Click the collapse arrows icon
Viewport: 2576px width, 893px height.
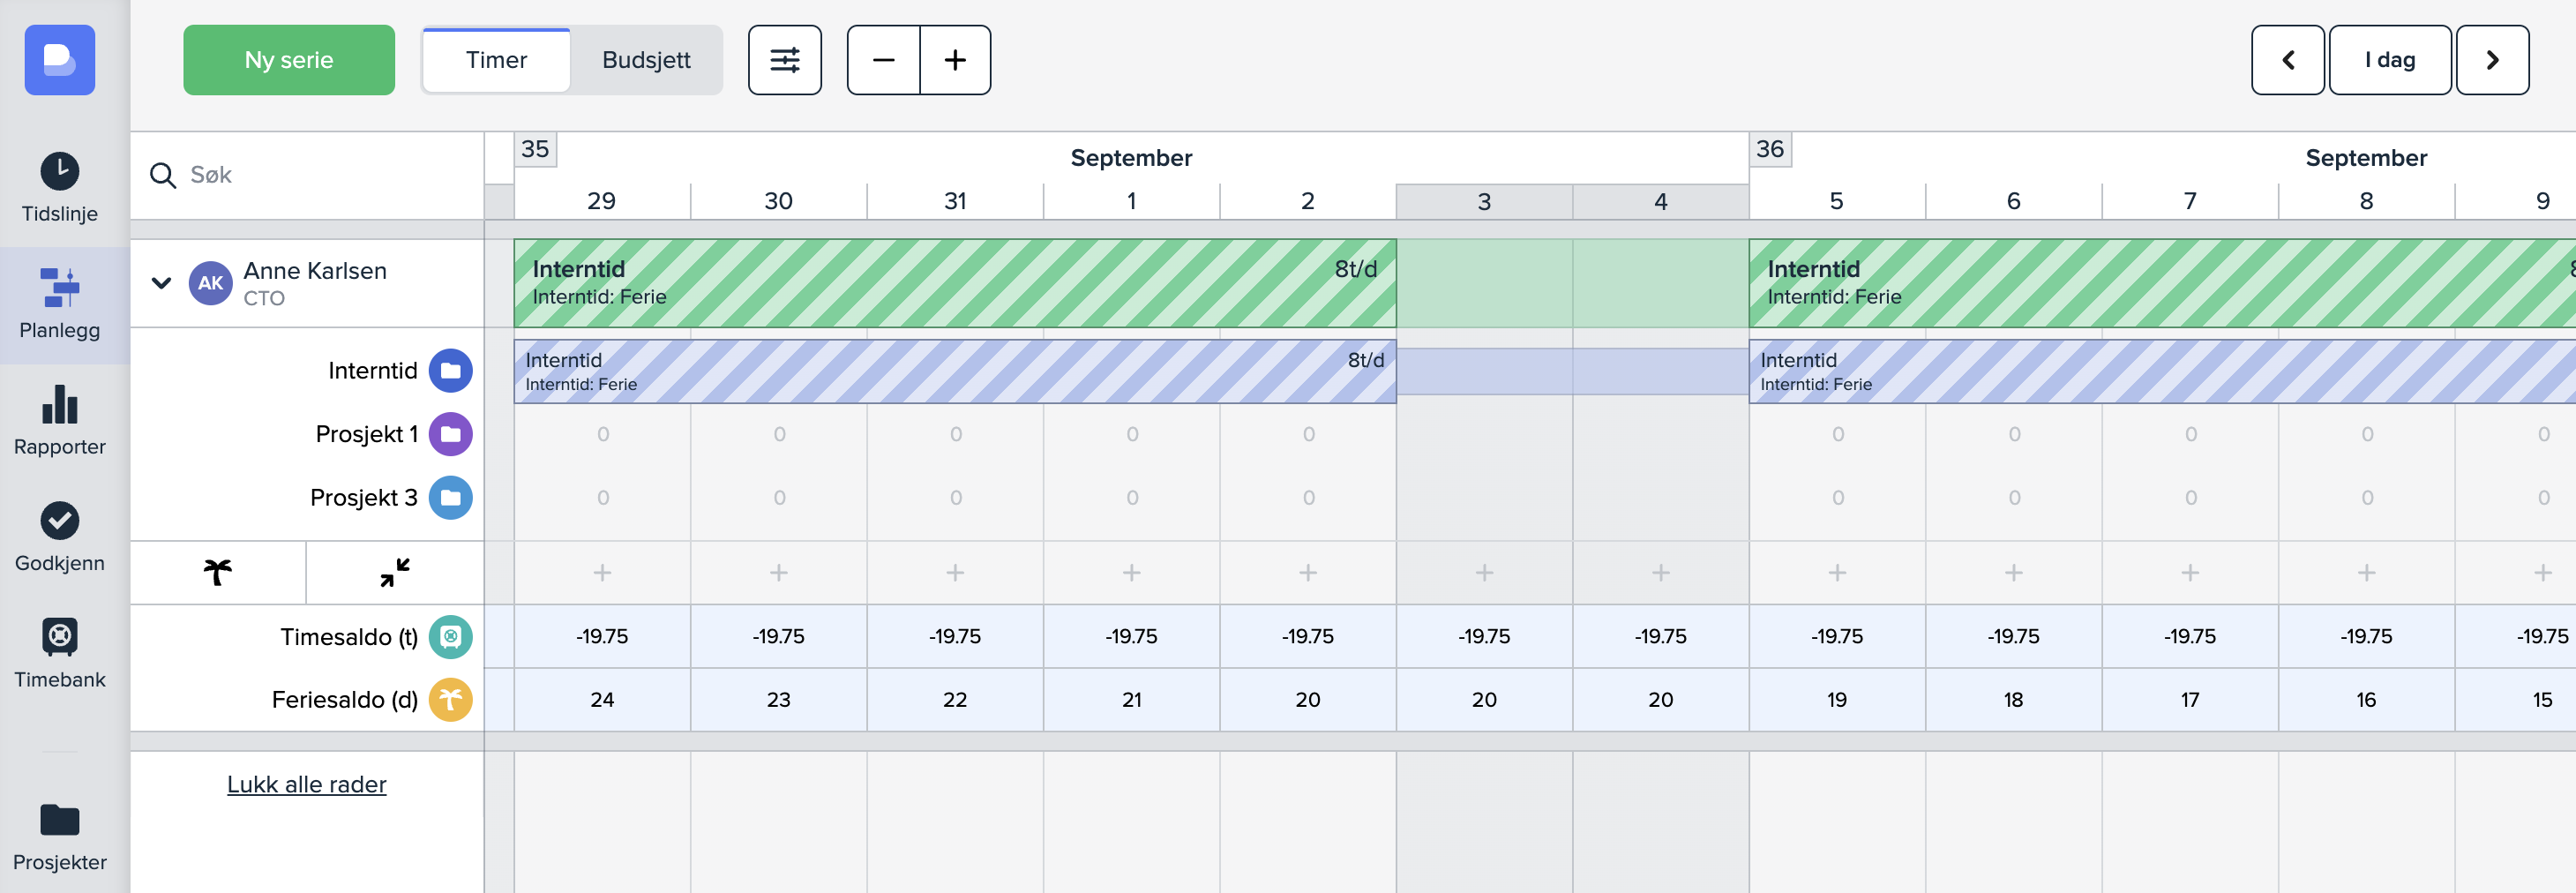click(395, 572)
